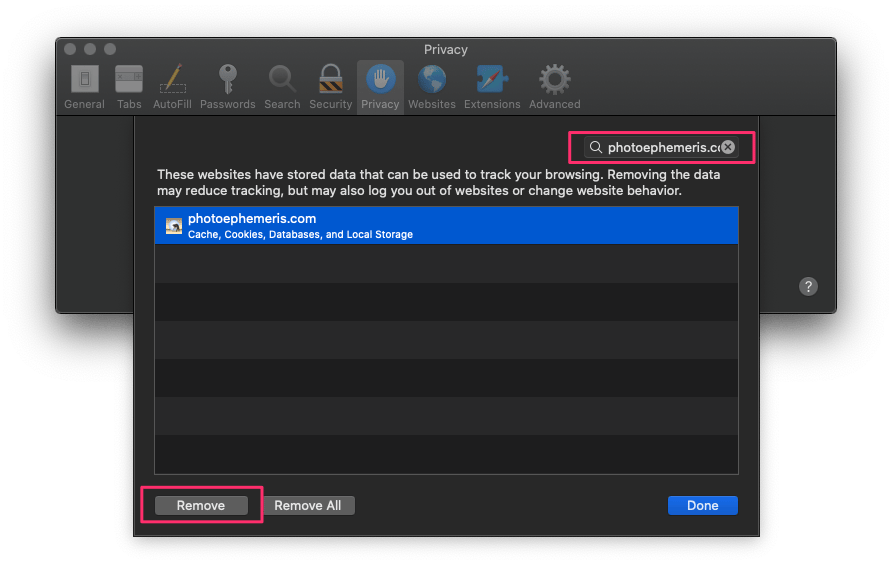Image resolution: width=892 pixels, height=563 pixels.
Task: Click the Remove All button
Action: 308,505
